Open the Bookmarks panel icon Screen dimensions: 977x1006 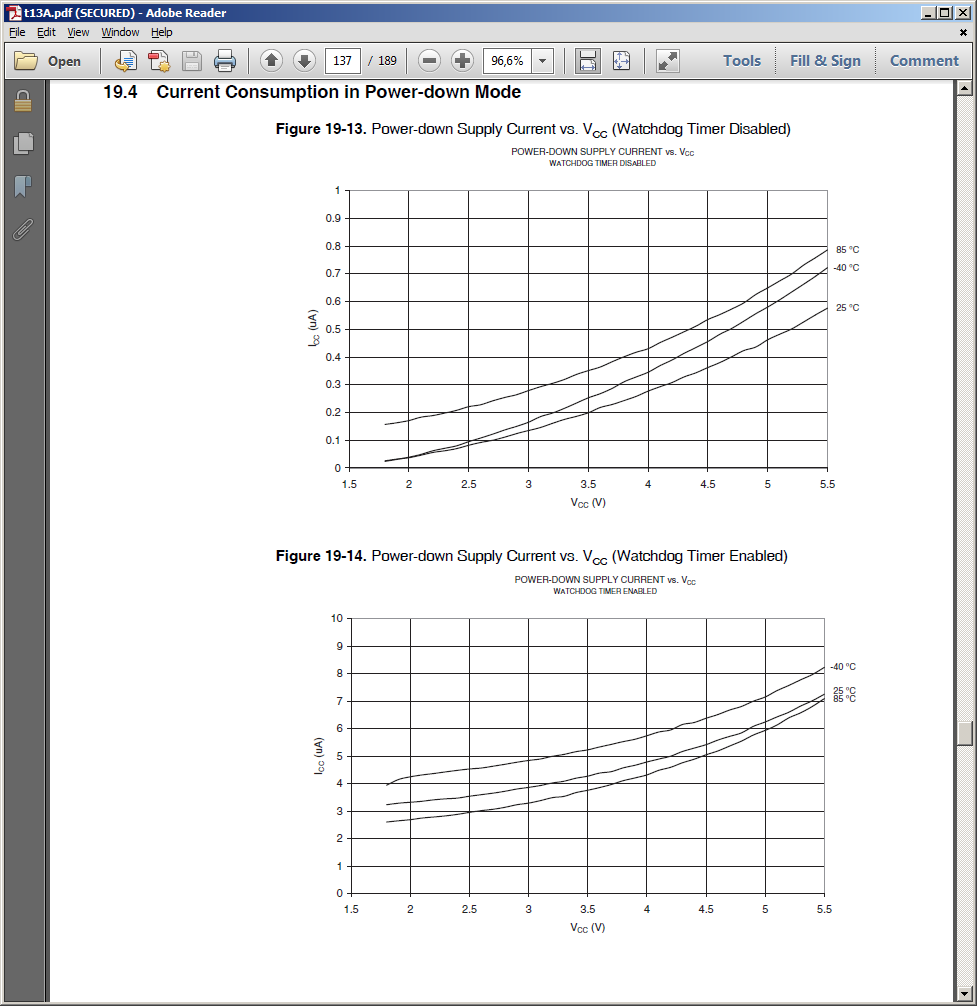click(x=23, y=186)
